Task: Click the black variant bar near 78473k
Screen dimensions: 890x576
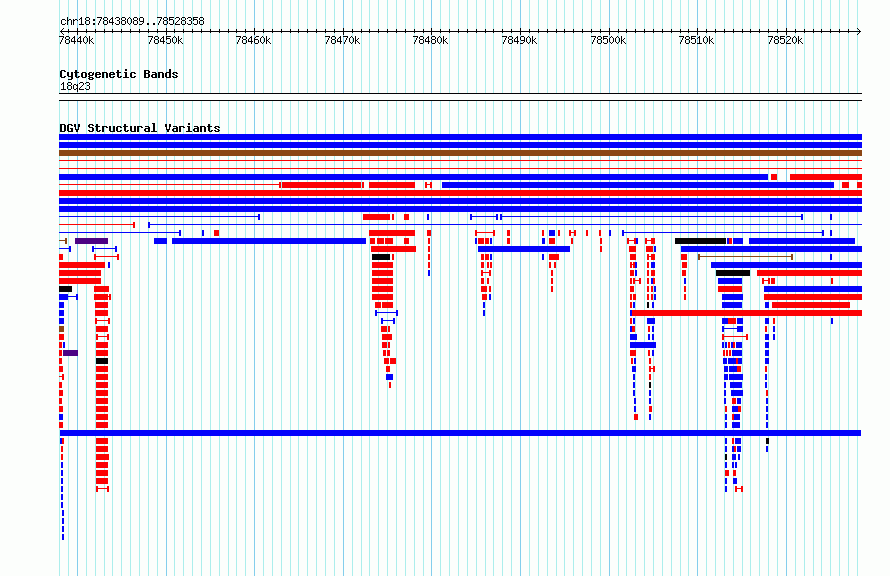Action: (381, 257)
